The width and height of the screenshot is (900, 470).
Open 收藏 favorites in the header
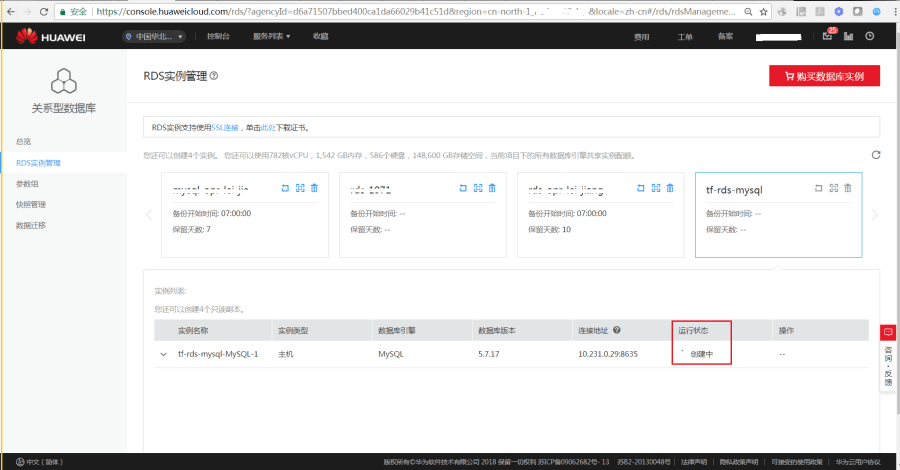click(320, 36)
